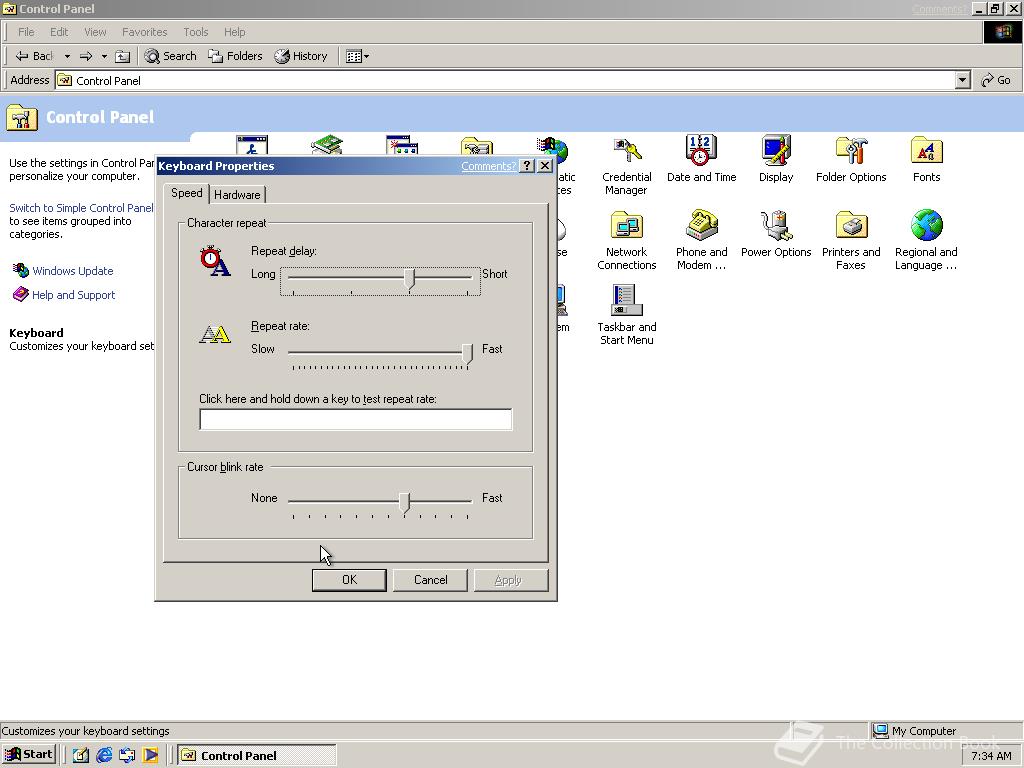The image size is (1024, 768).
Task: Open the Network Connections icon
Action: coord(626,240)
